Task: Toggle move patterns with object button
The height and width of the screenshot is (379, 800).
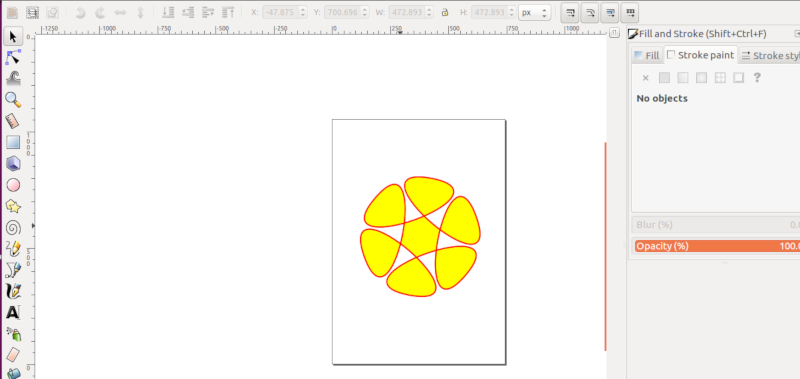Action: click(630, 13)
